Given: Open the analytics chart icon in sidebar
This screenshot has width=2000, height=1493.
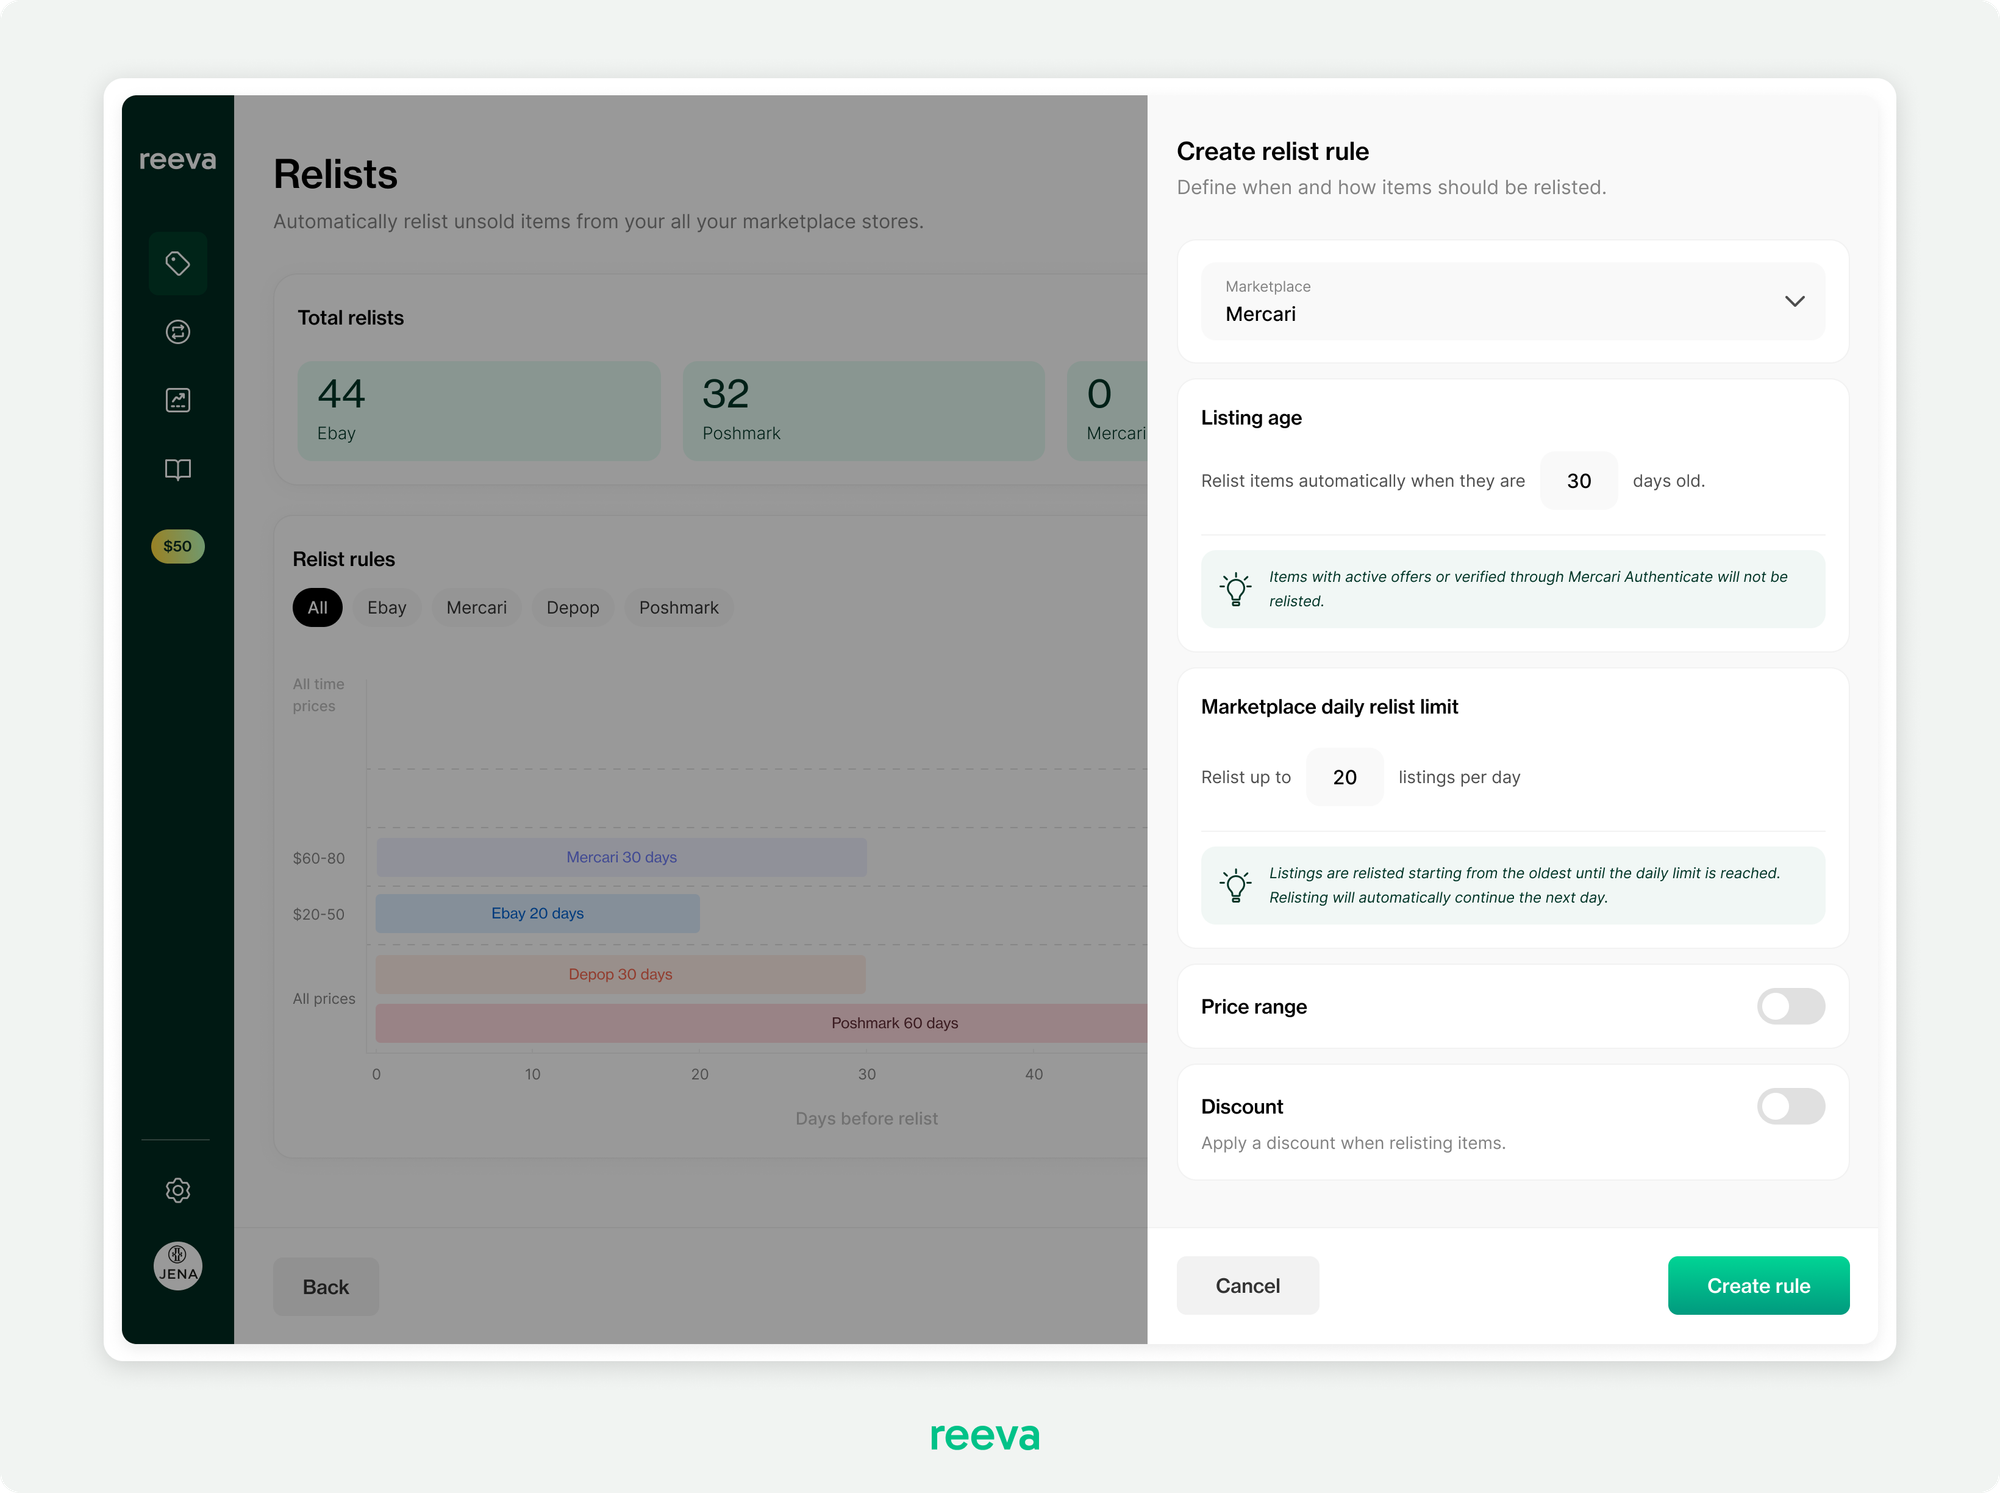Looking at the screenshot, I should (178, 400).
